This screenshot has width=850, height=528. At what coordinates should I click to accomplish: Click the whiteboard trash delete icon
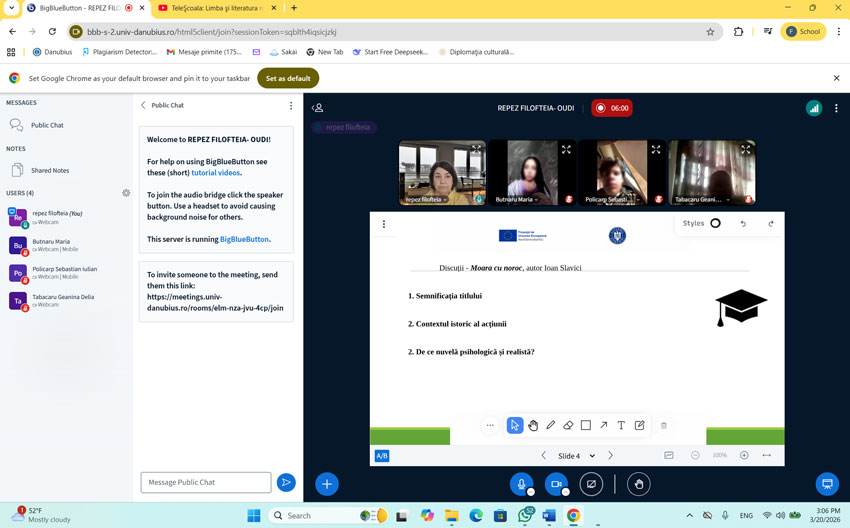point(664,426)
